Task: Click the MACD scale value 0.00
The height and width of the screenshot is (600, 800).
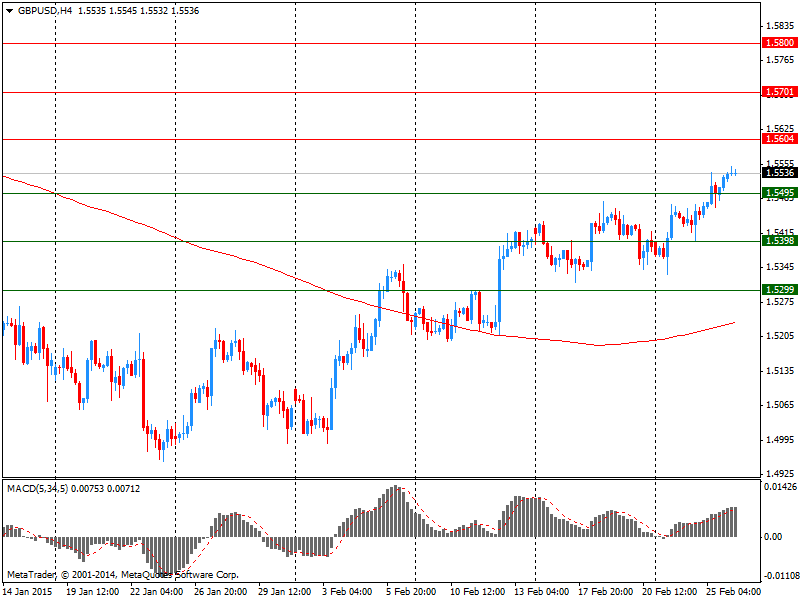Action: 773,537
